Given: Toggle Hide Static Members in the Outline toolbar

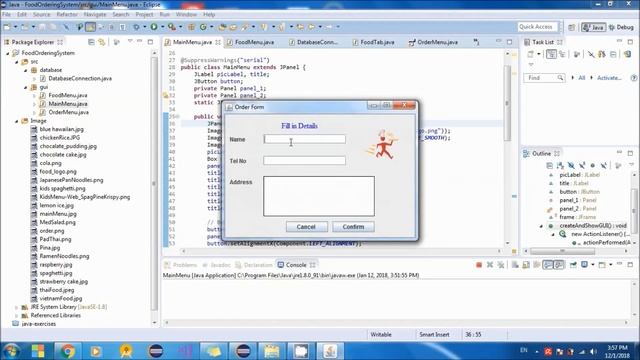Looking at the screenshot, I should (x=582, y=165).
